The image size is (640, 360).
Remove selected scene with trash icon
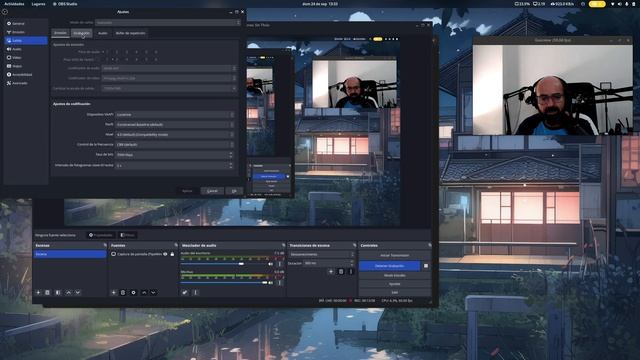(x=47, y=293)
